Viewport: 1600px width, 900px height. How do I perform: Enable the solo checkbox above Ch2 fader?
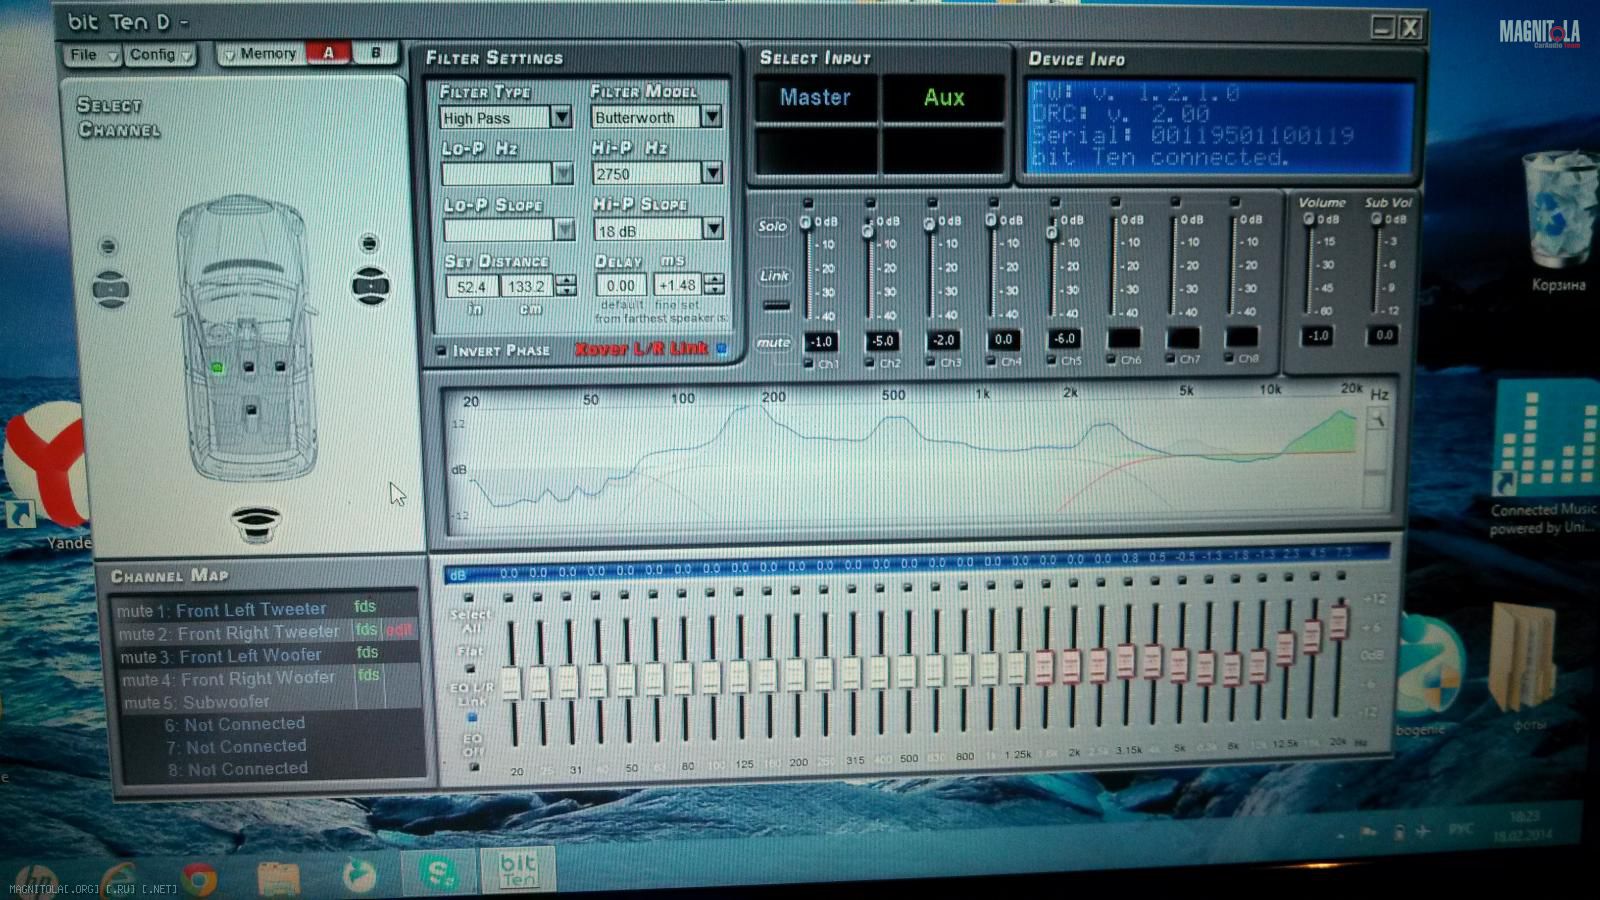click(869, 203)
